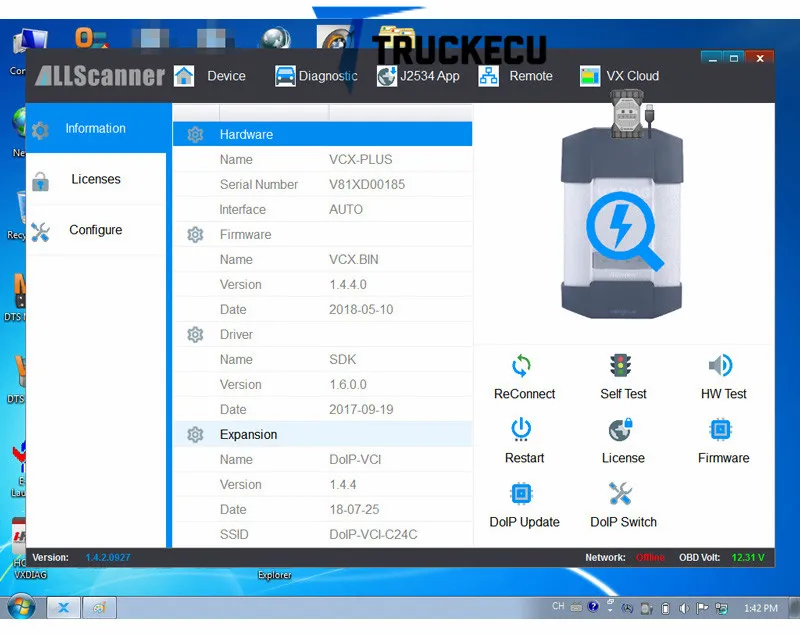800x634 pixels.
Task: Select driver name SDK
Action: 342,360
